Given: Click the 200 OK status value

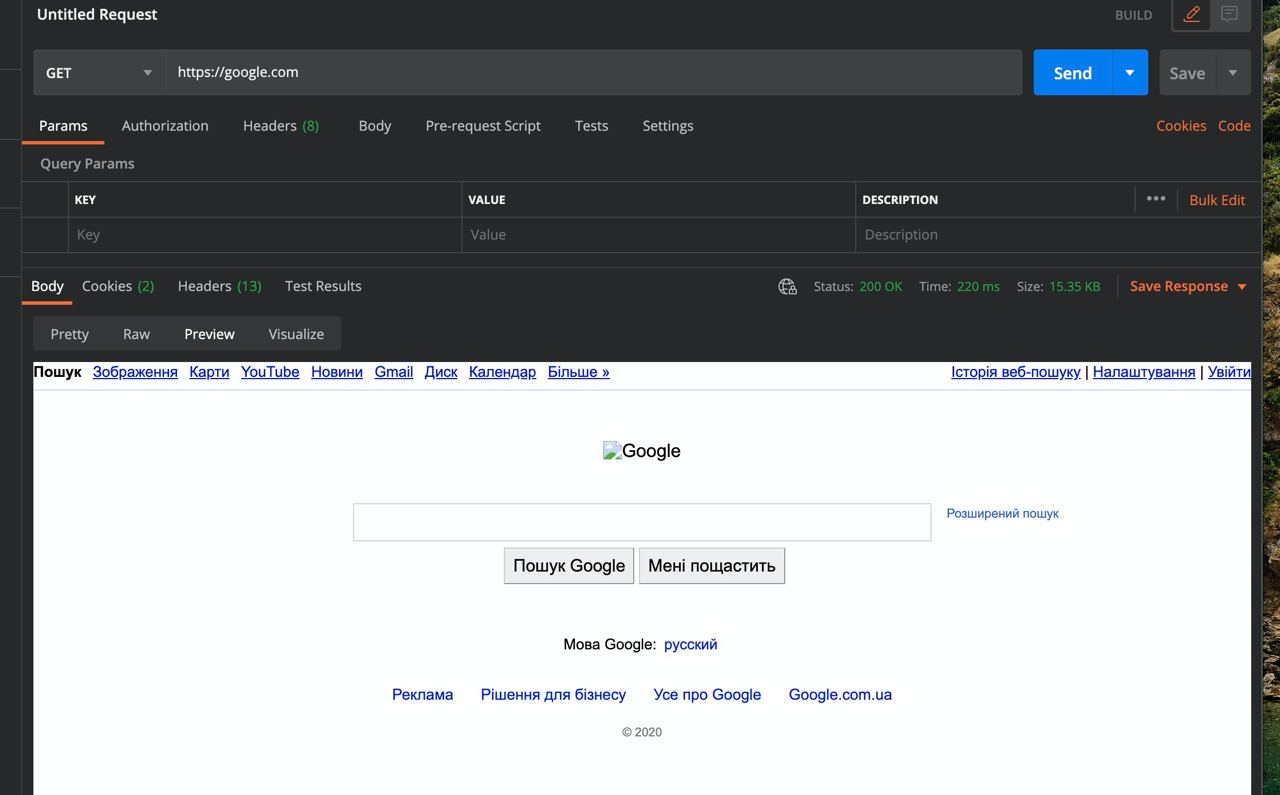Looking at the screenshot, I should (881, 287).
